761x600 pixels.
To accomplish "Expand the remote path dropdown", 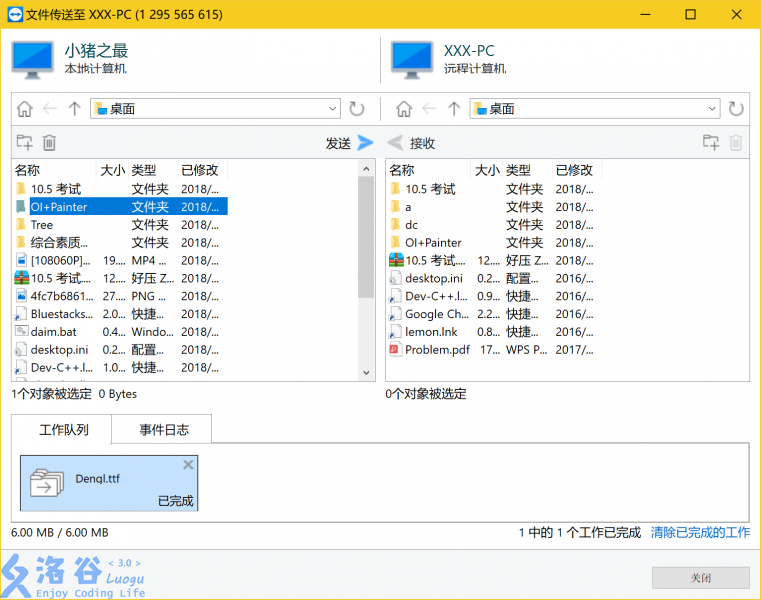I will click(x=712, y=109).
